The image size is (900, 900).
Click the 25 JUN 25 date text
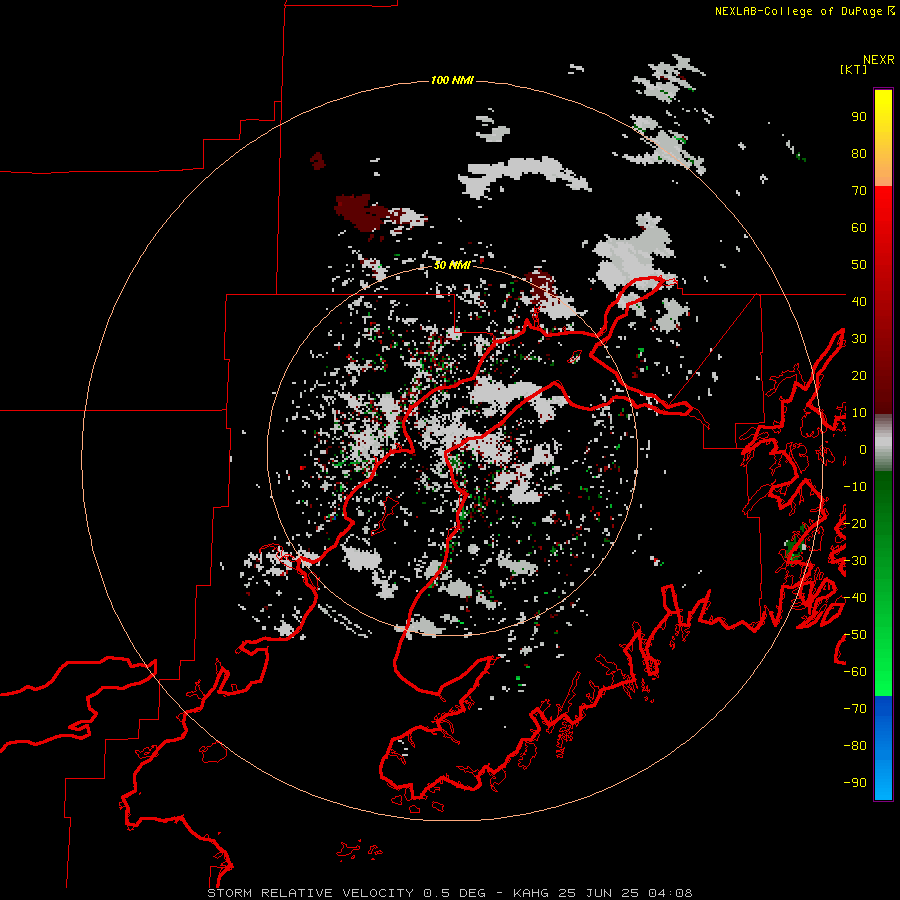pyautogui.click(x=599, y=893)
